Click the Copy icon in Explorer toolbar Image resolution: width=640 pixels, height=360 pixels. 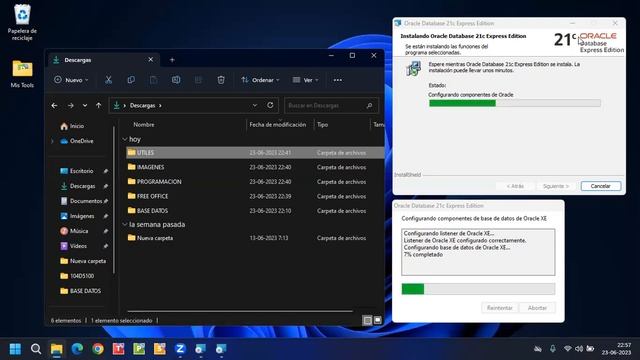coord(131,80)
